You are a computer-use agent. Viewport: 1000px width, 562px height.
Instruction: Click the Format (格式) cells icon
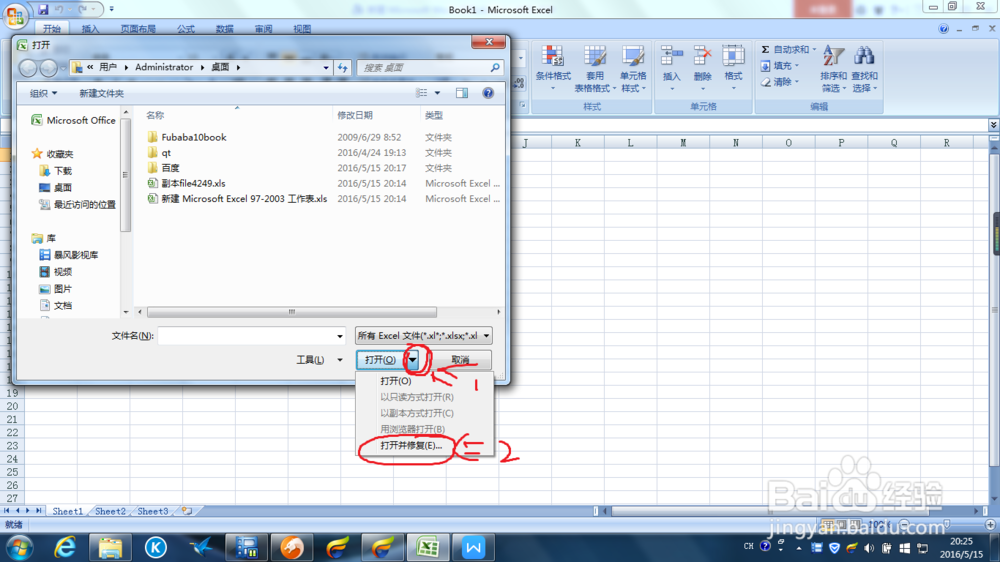coord(733,56)
